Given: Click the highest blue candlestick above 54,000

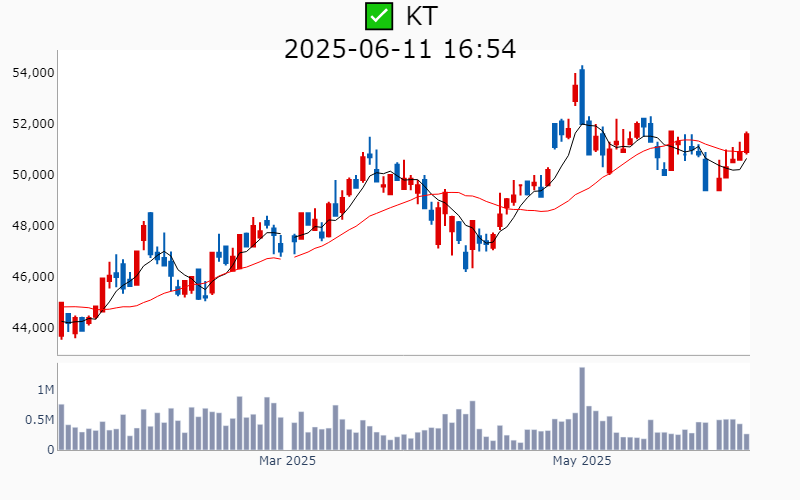Looking at the screenshot, I should point(582,95).
